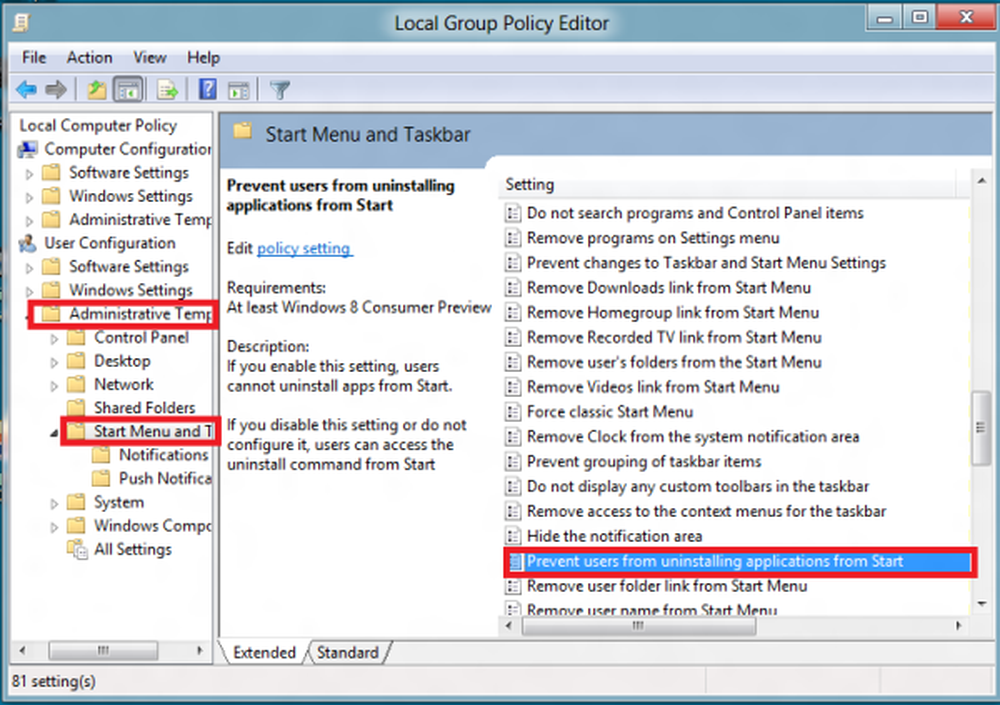Select 'Remove Downloads link from Start Menu'

pos(669,288)
